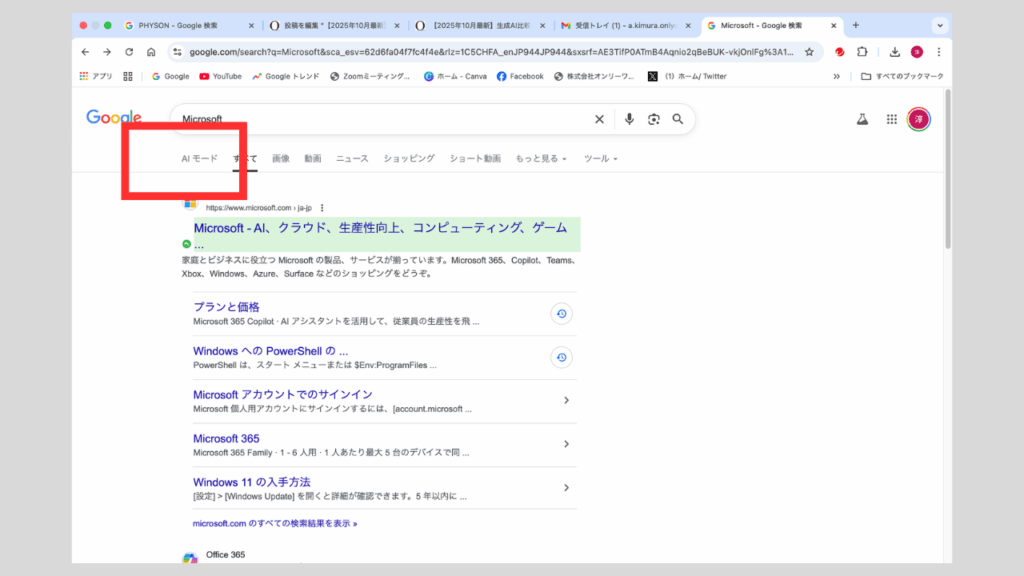Expand the もっと見る dropdown
1024x576 pixels.
tap(541, 158)
